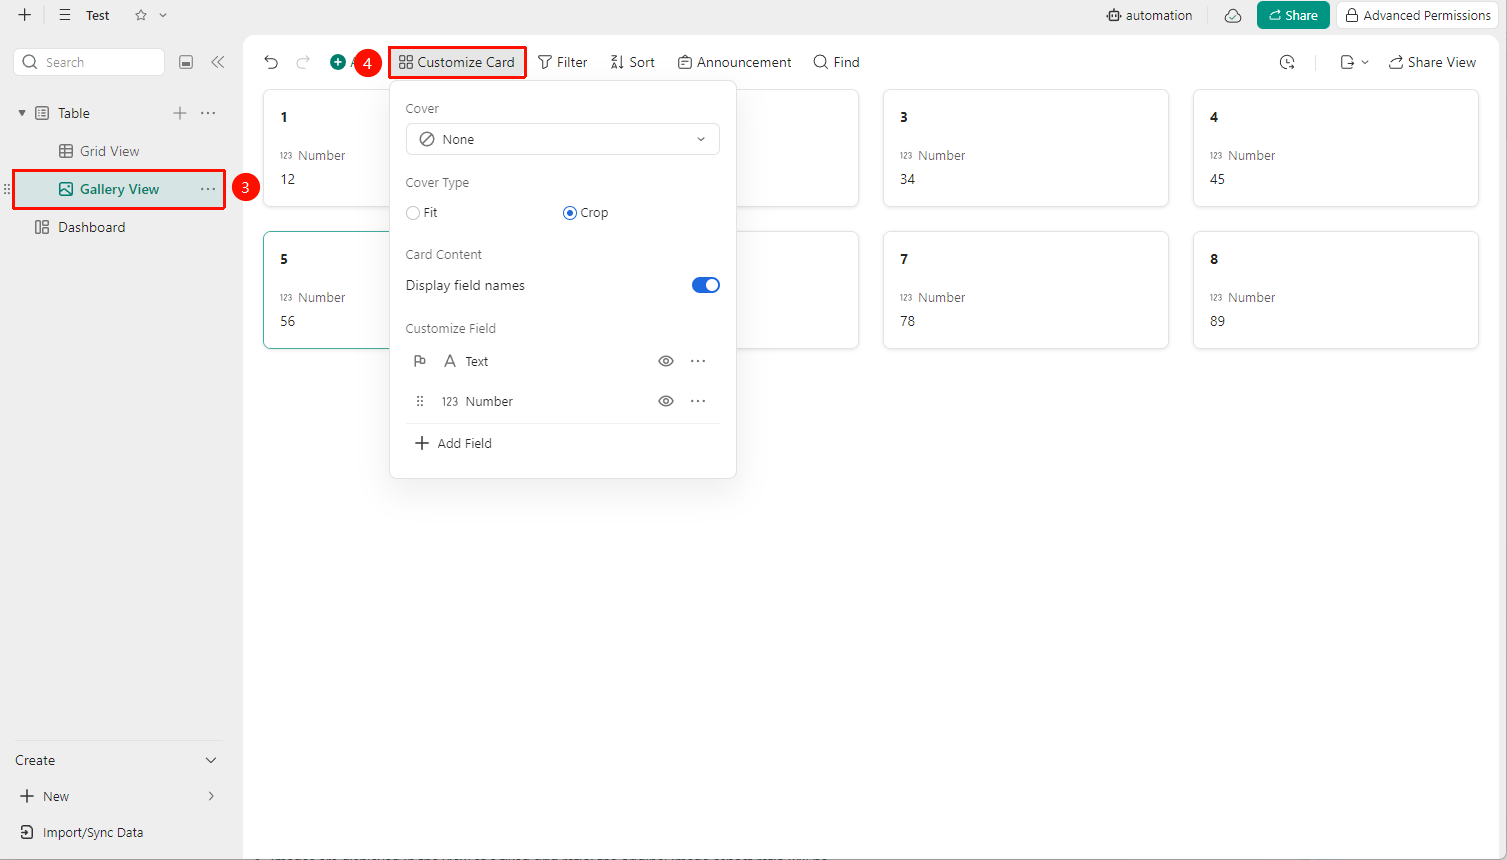Image resolution: width=1507 pixels, height=860 pixels.
Task: Select the Crop cover type radio
Action: tap(570, 213)
